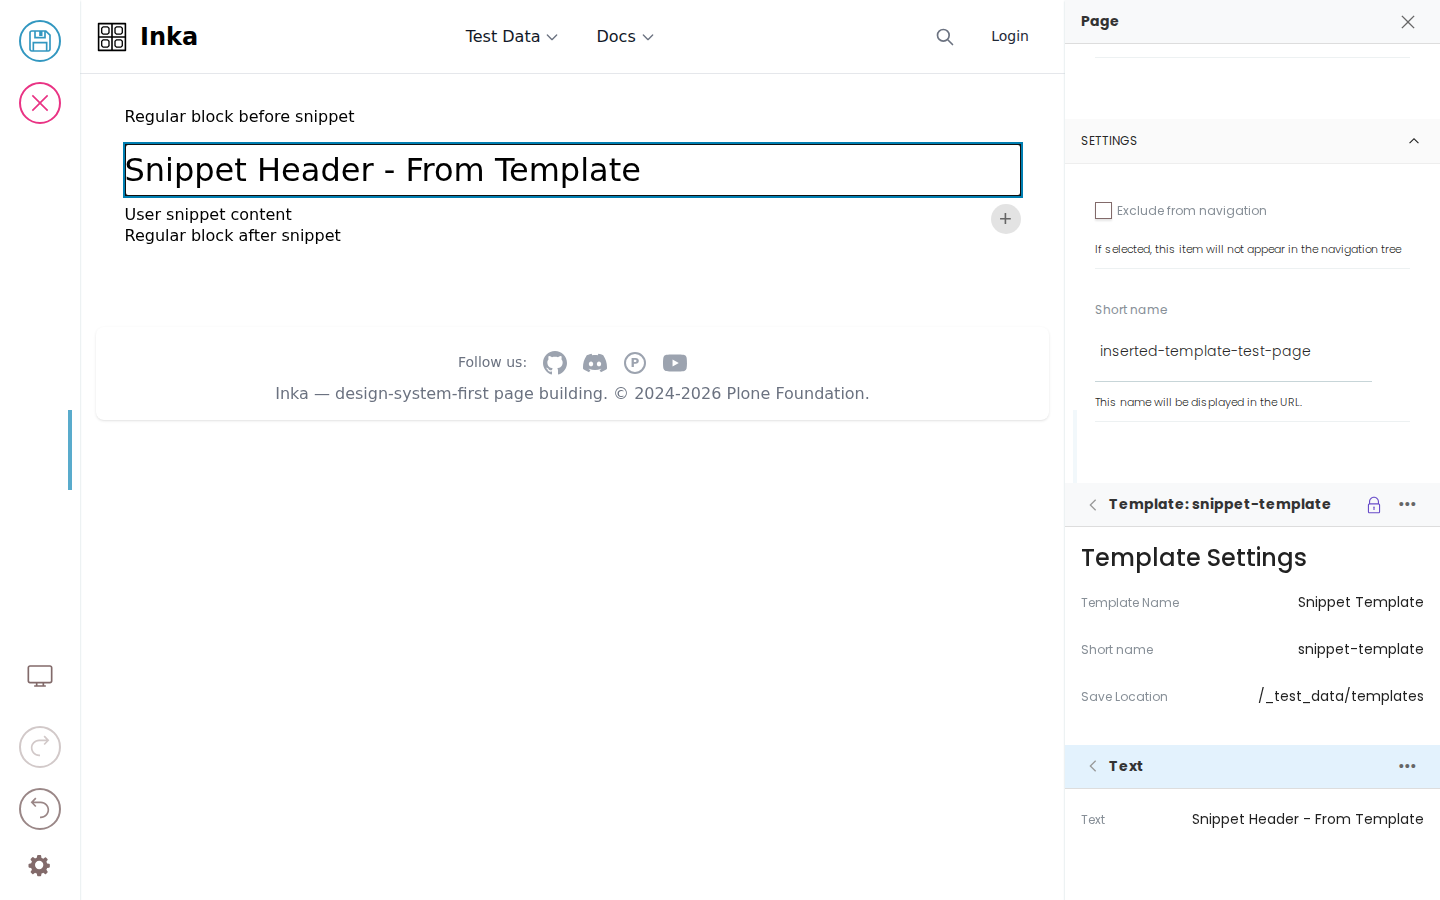
Task: Add a block with the plus button
Action: click(x=1006, y=219)
